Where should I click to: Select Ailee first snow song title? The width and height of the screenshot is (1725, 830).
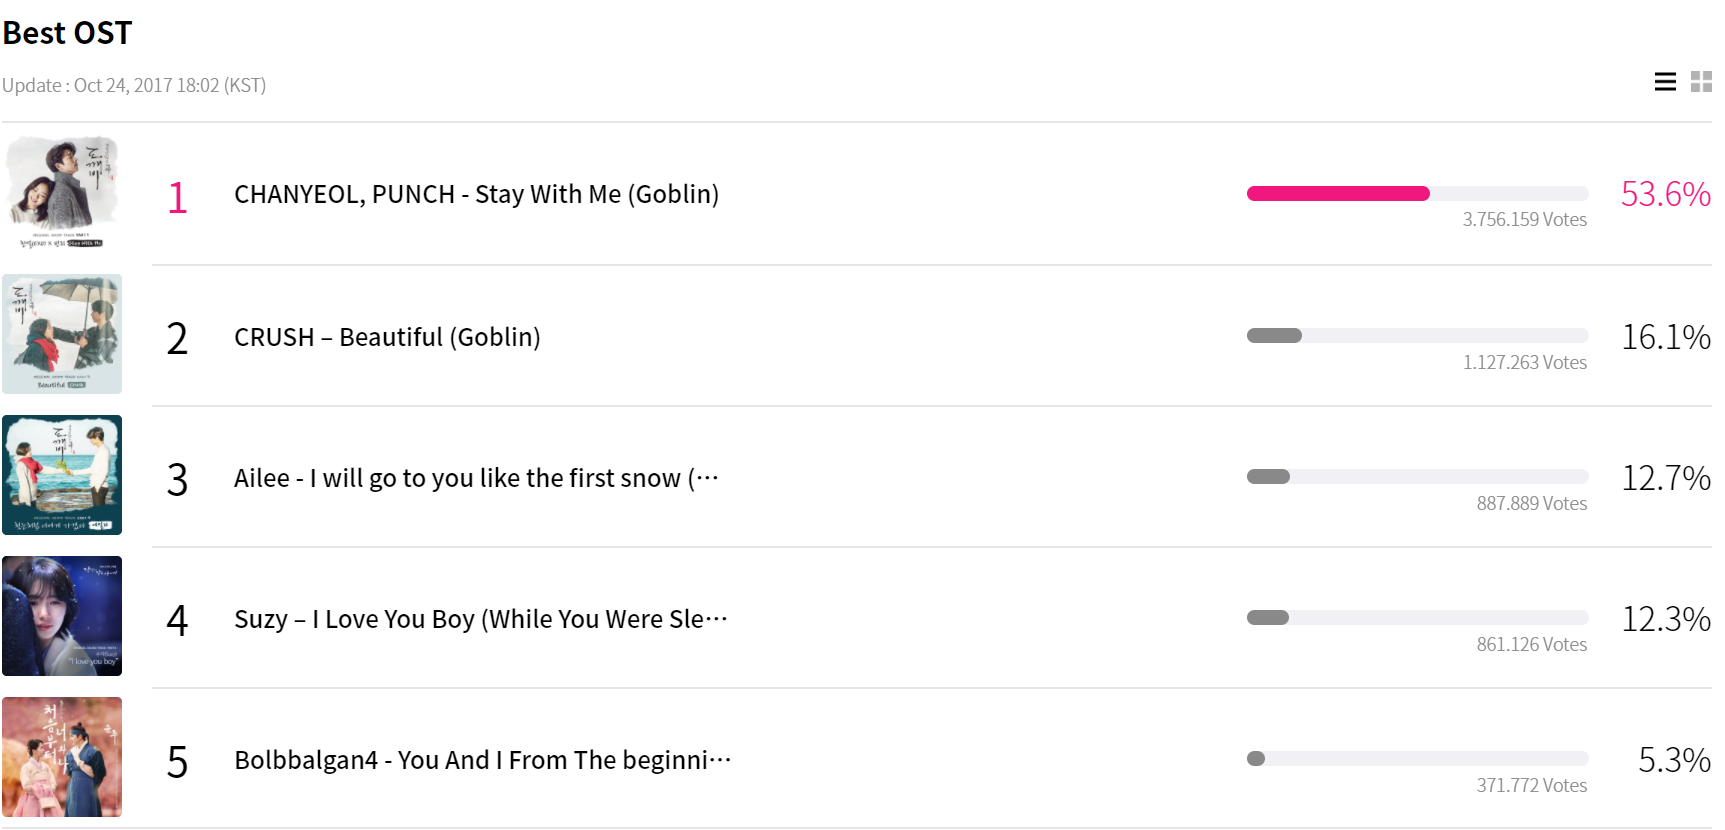click(x=476, y=478)
